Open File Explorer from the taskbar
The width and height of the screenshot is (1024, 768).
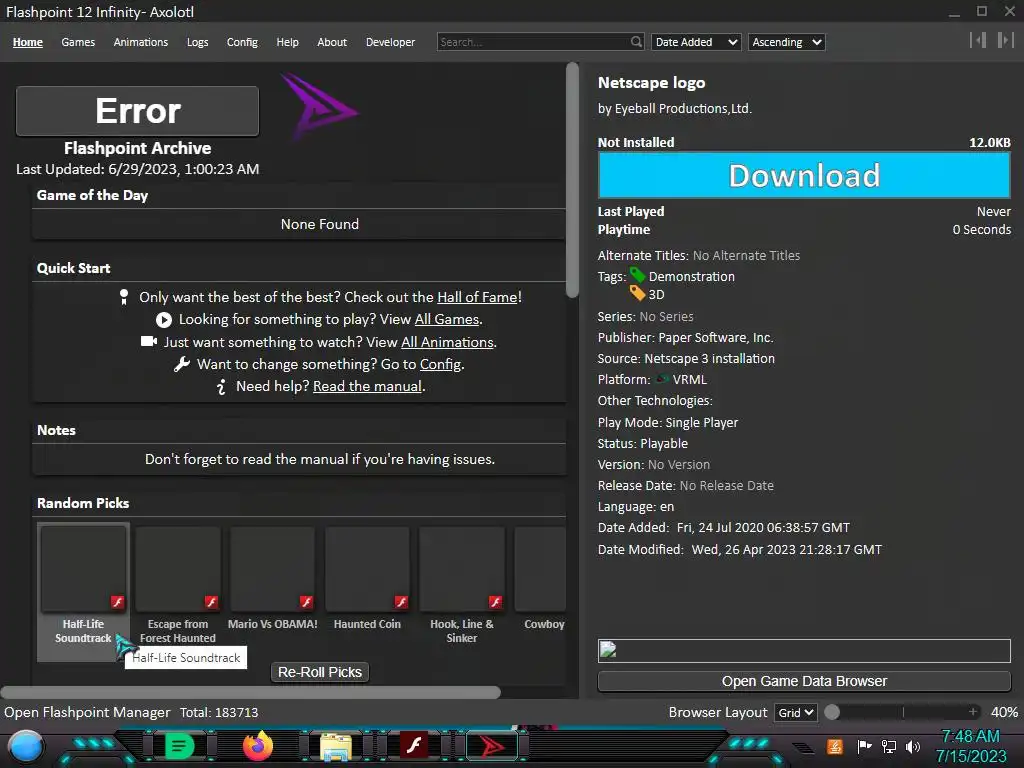(336, 746)
